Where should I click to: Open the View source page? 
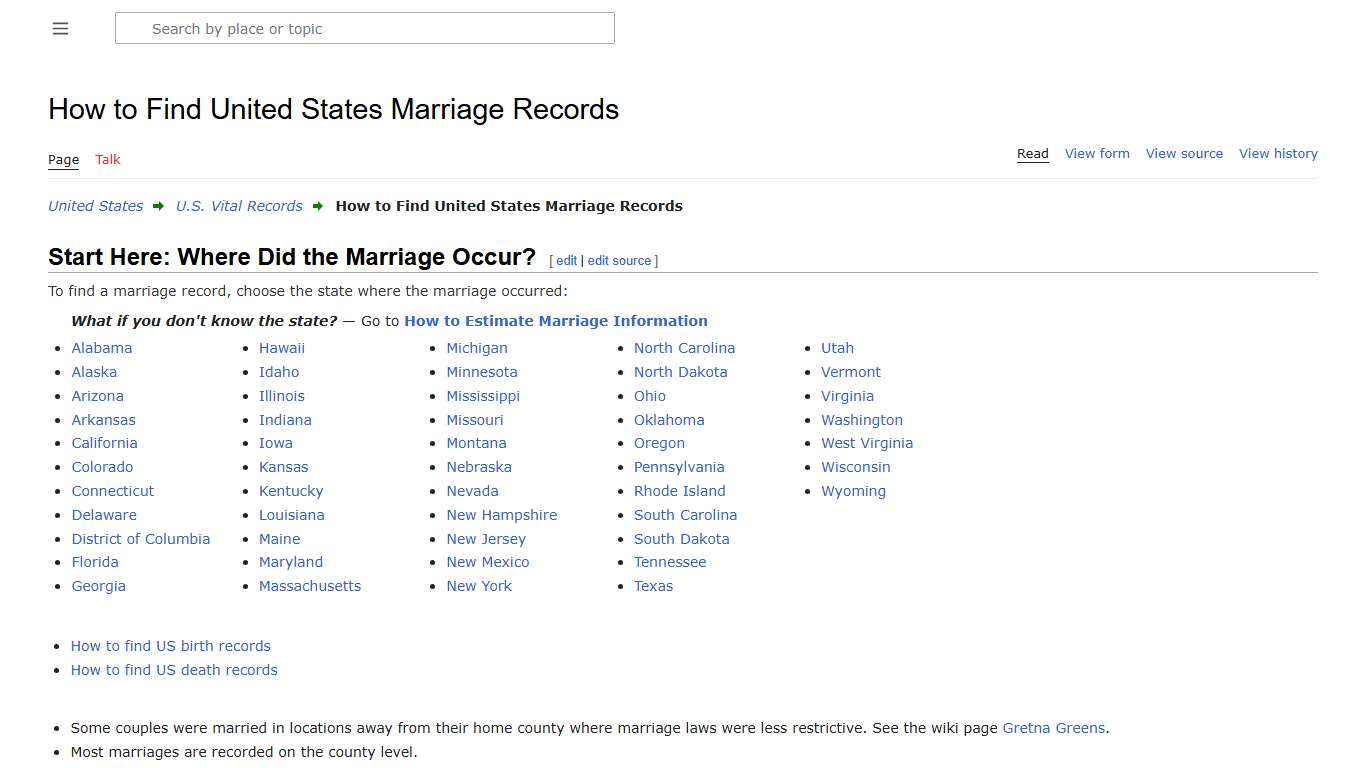point(1184,153)
